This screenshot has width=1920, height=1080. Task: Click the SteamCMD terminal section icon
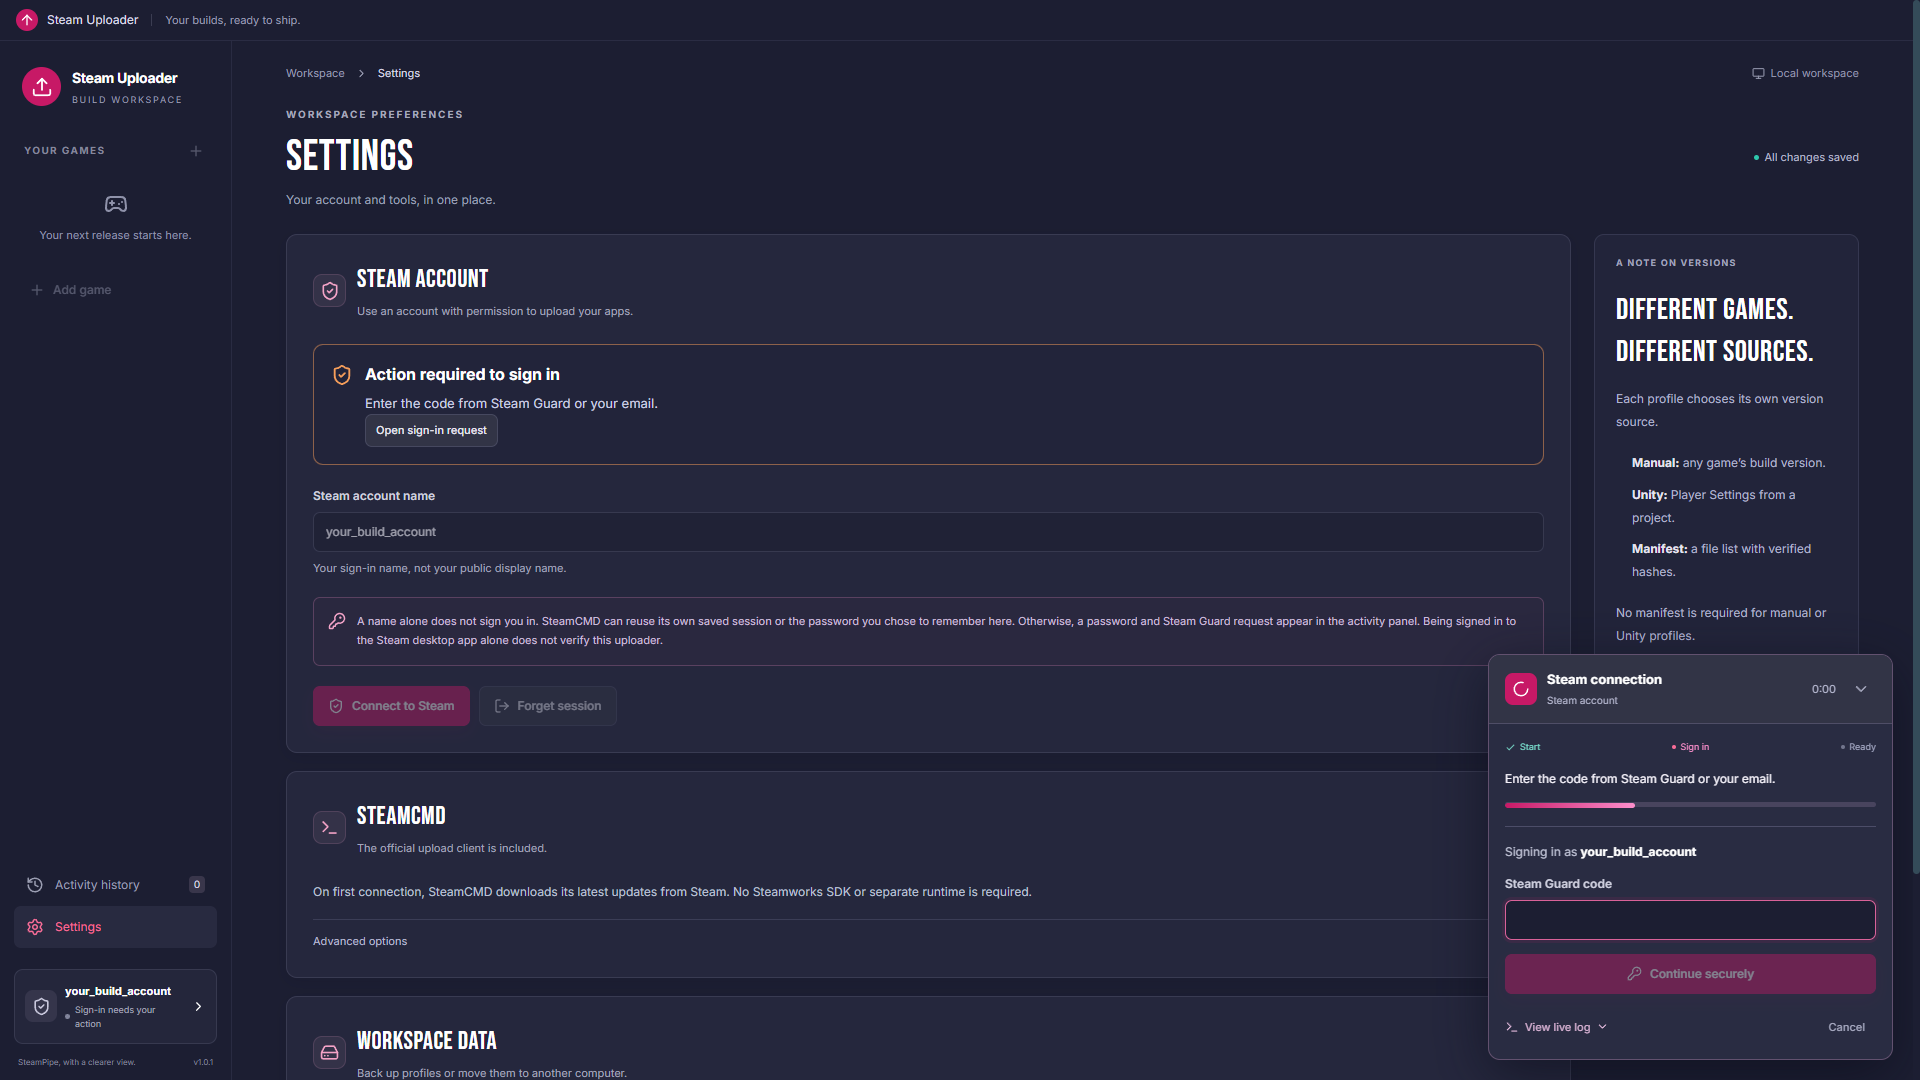click(329, 828)
